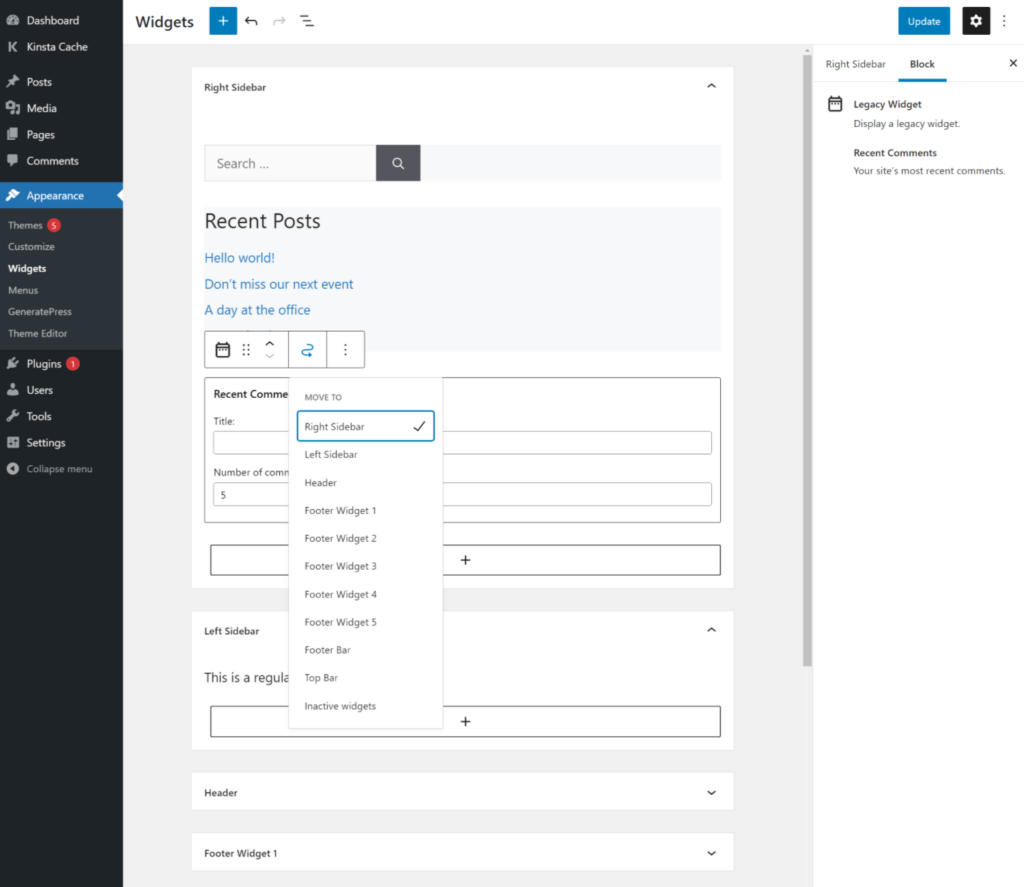Open the block's three-dot options menu

345,349
